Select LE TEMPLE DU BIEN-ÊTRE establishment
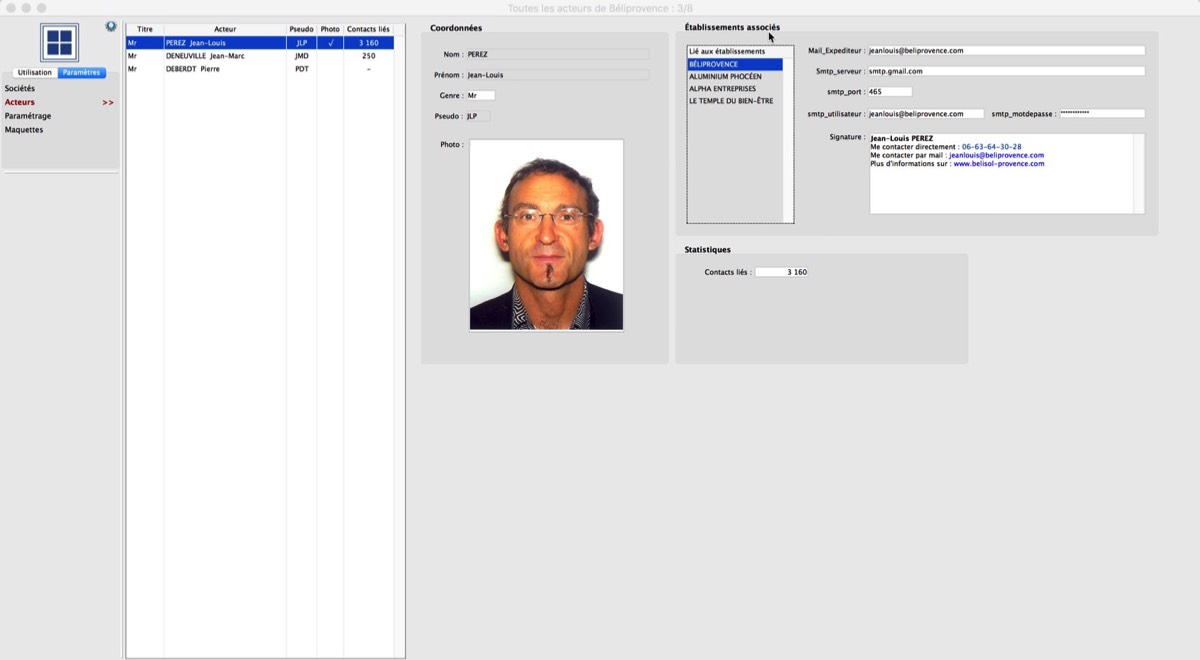 click(x=731, y=101)
